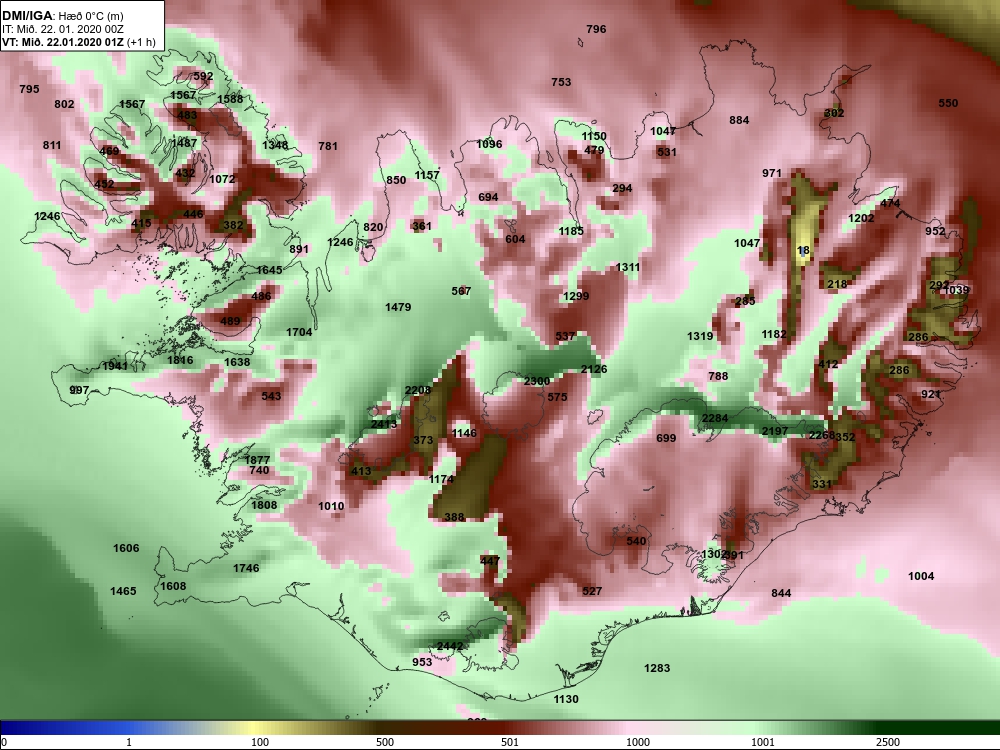Click the map value 1096
This screenshot has height=750, width=1000.
pos(490,144)
